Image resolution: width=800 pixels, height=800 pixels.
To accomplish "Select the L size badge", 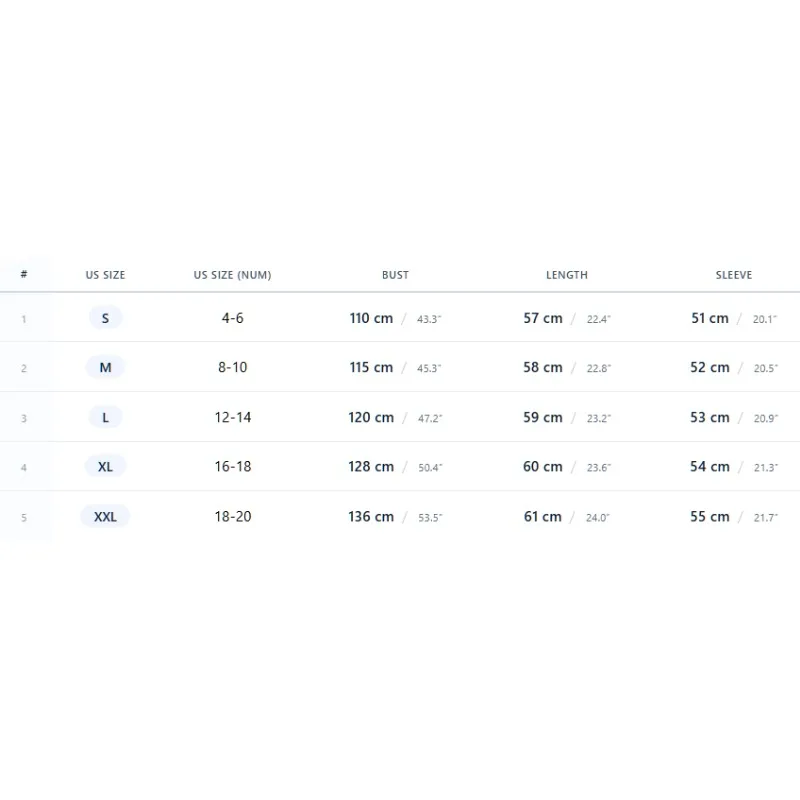I will (105, 417).
